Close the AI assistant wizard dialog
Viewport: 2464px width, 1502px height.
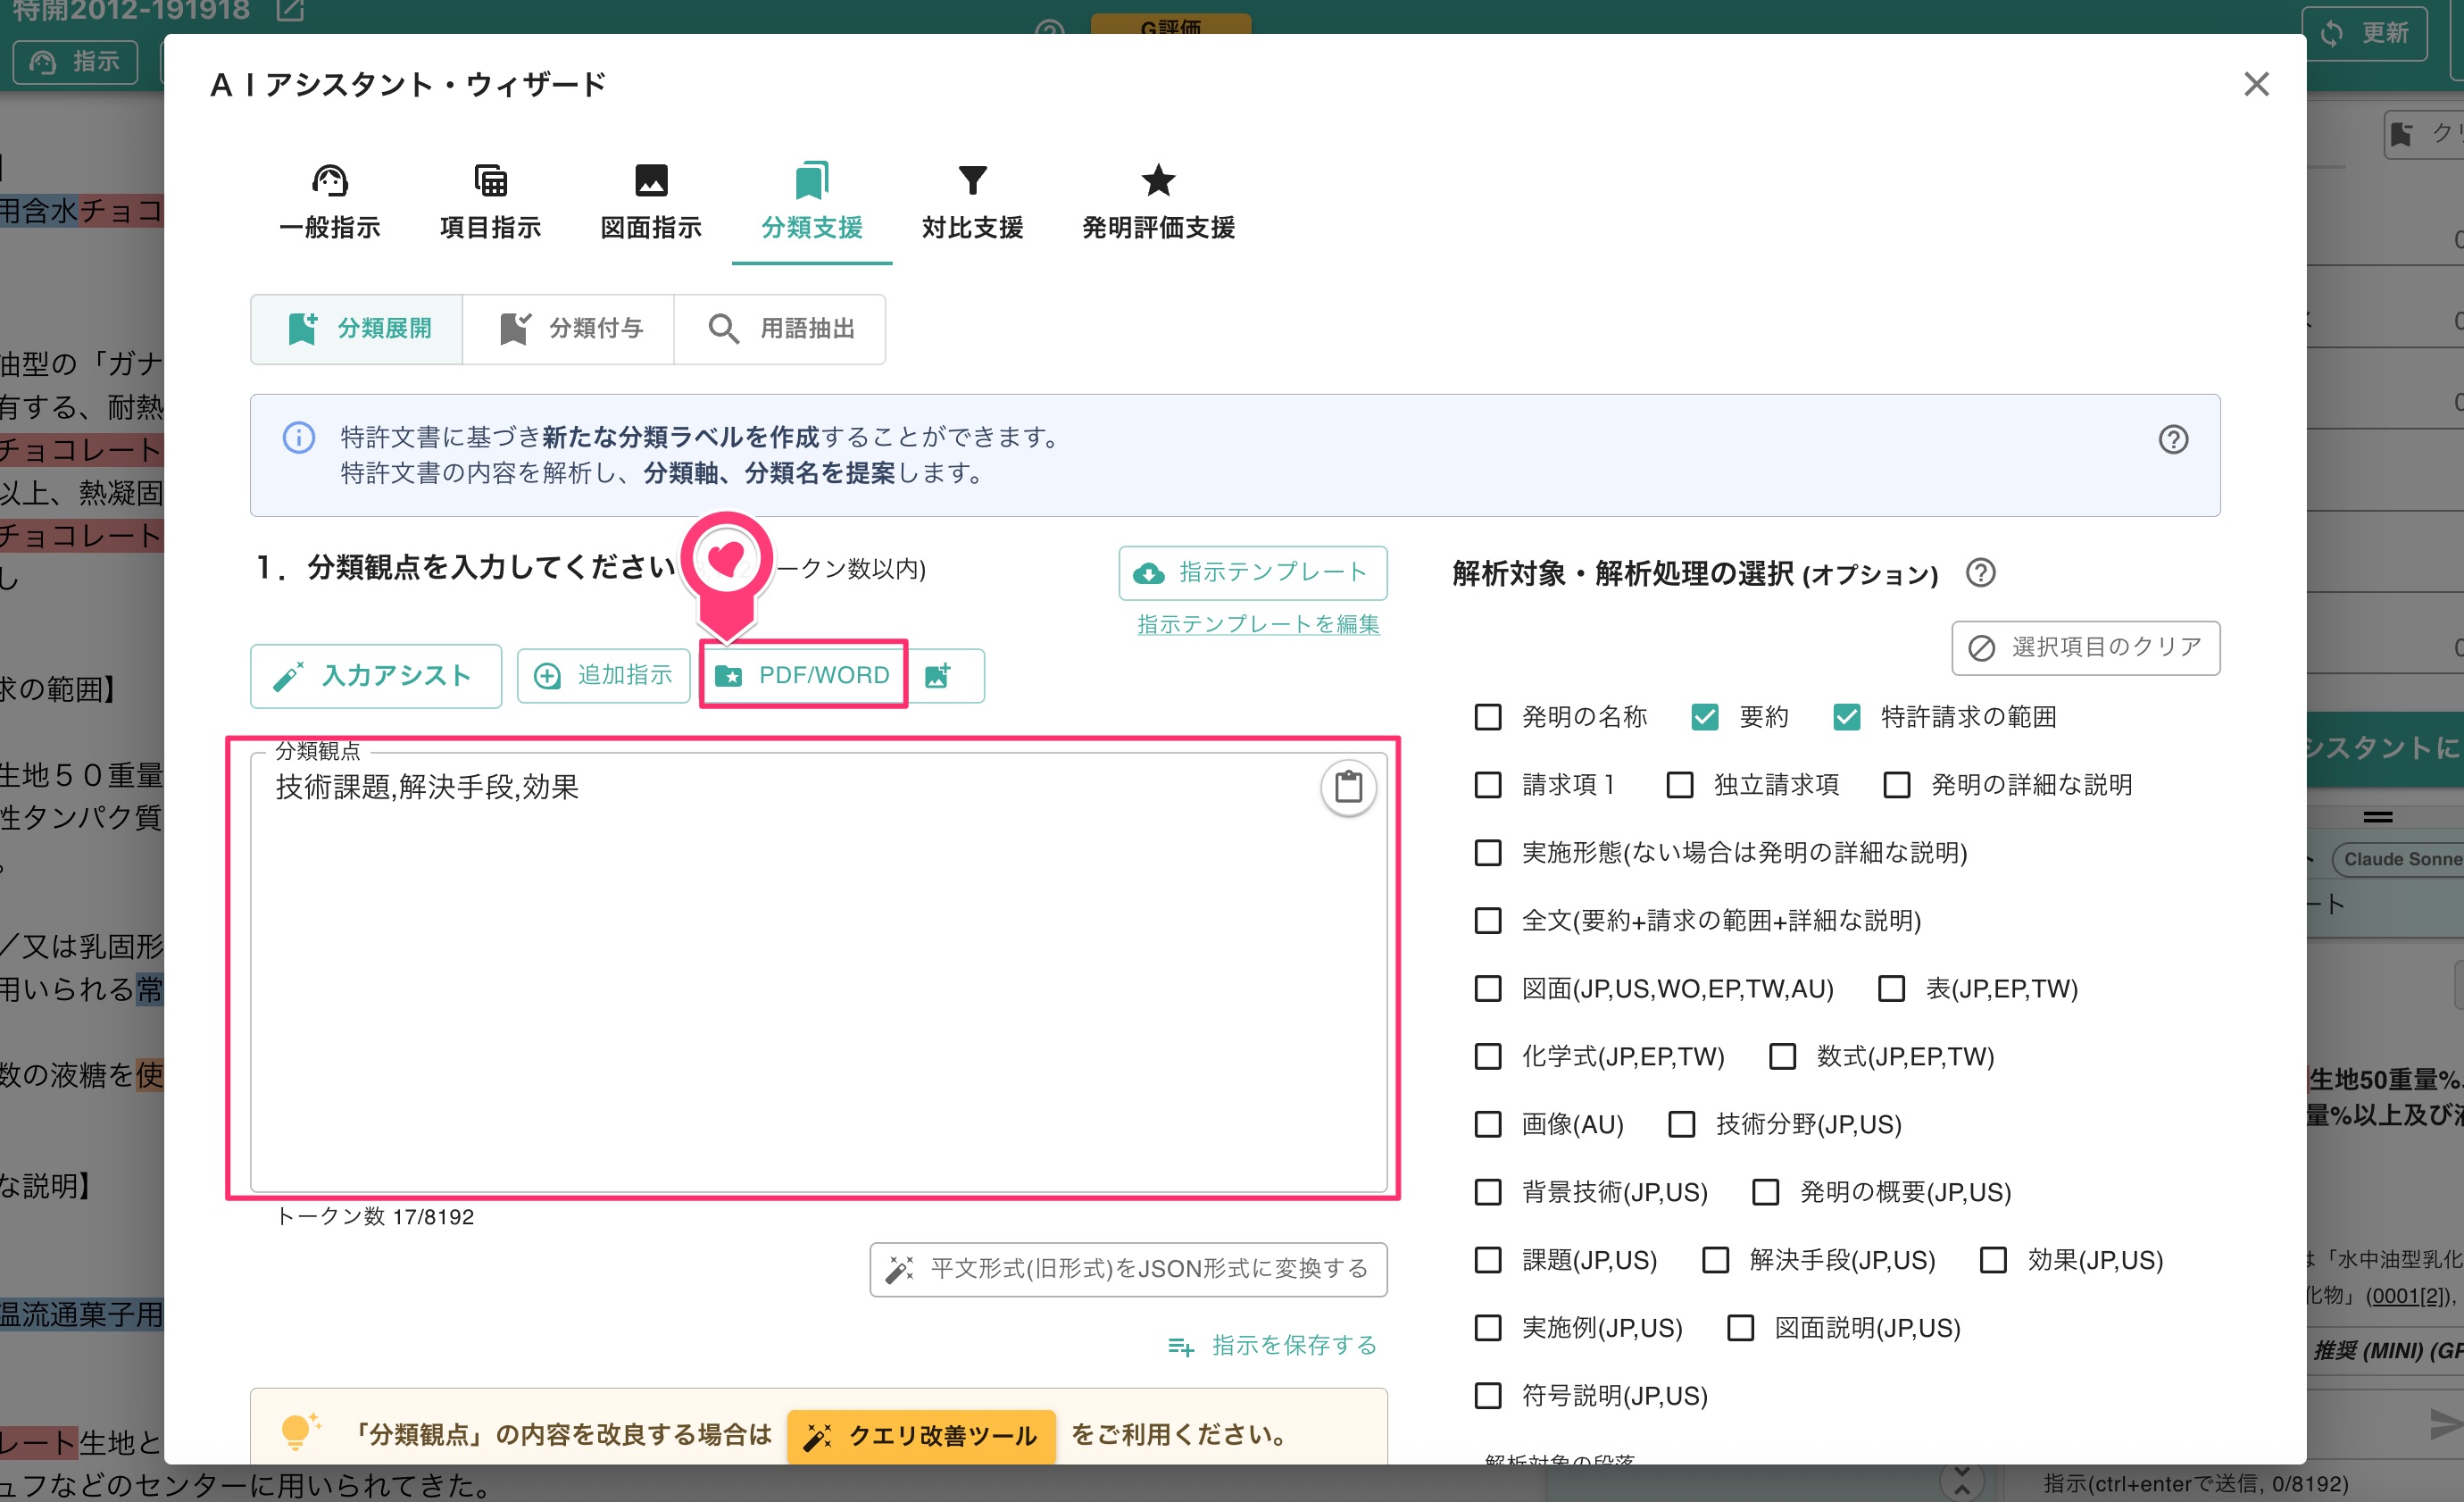(x=2256, y=84)
